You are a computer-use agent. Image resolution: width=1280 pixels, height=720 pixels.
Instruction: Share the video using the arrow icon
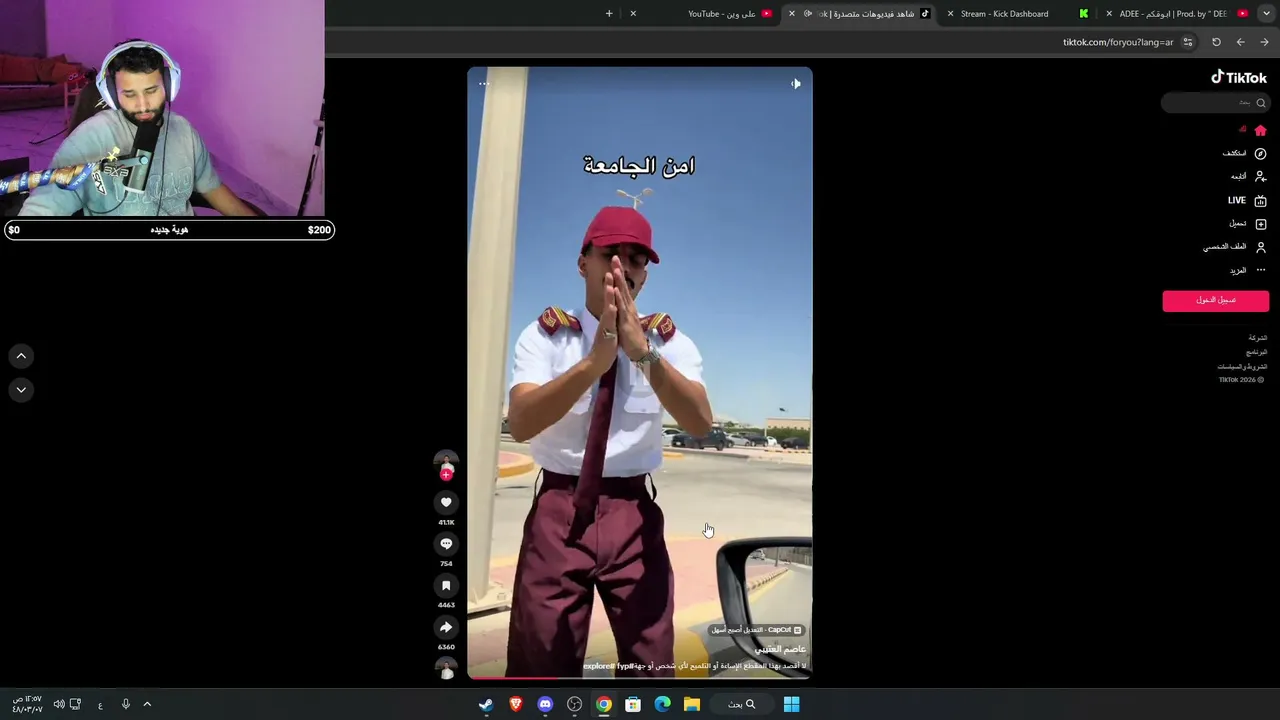[x=446, y=628]
